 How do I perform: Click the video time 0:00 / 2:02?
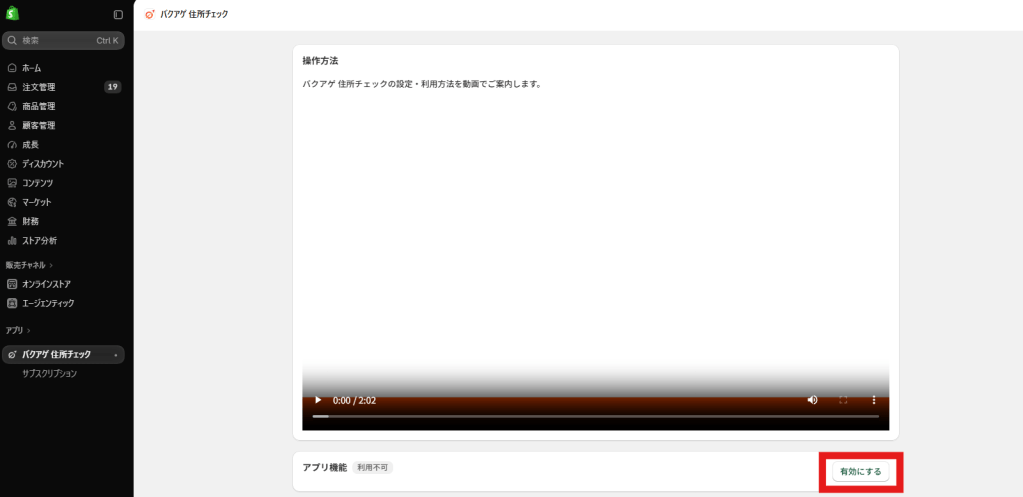(354, 400)
